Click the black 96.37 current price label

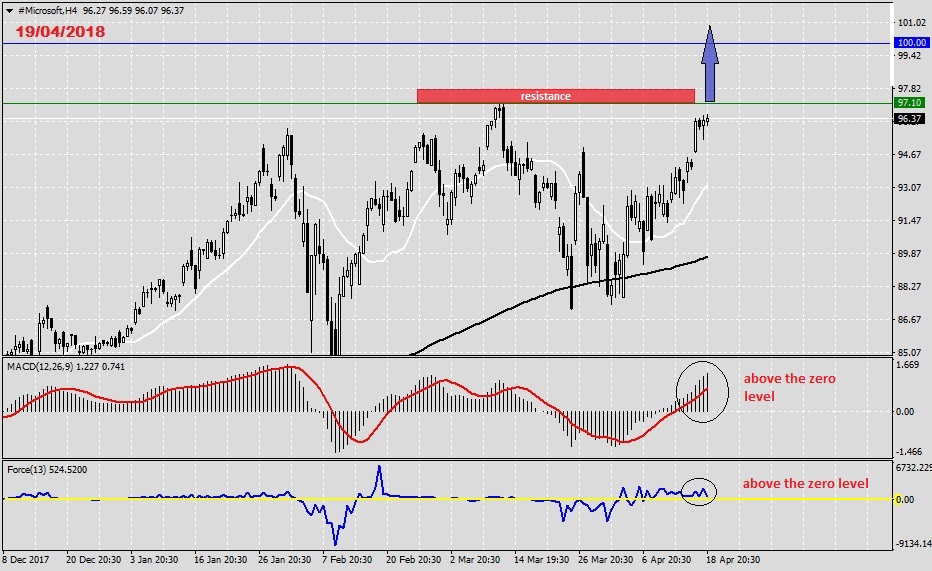(x=909, y=119)
